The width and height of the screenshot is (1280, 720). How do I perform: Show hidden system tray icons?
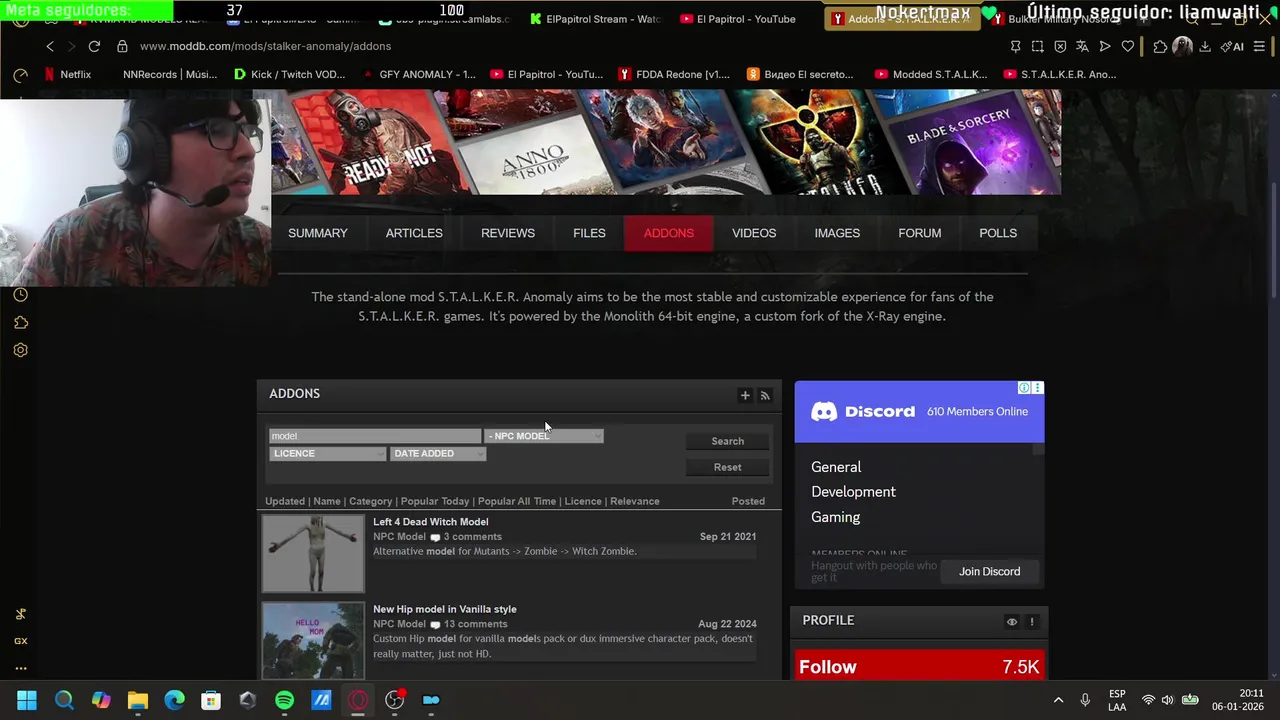click(1058, 700)
